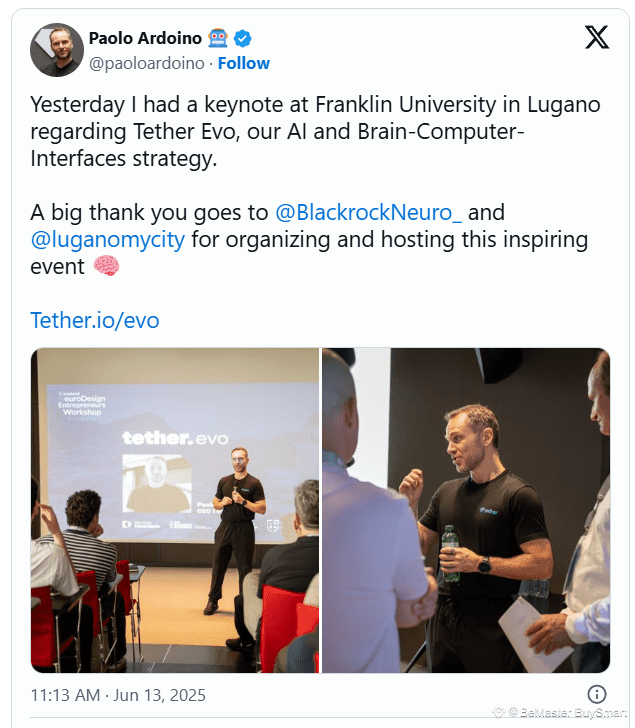Open the @paoloardoino handle
635x728 pixels.
point(147,63)
